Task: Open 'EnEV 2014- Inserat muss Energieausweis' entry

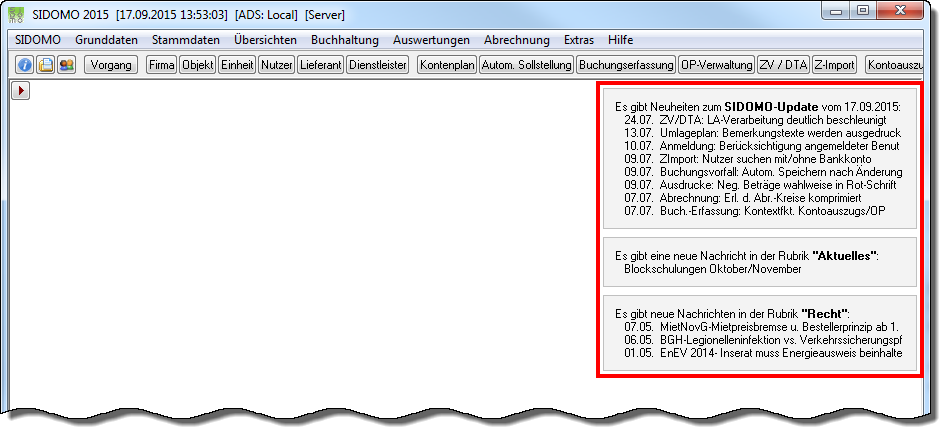Action: coord(781,353)
